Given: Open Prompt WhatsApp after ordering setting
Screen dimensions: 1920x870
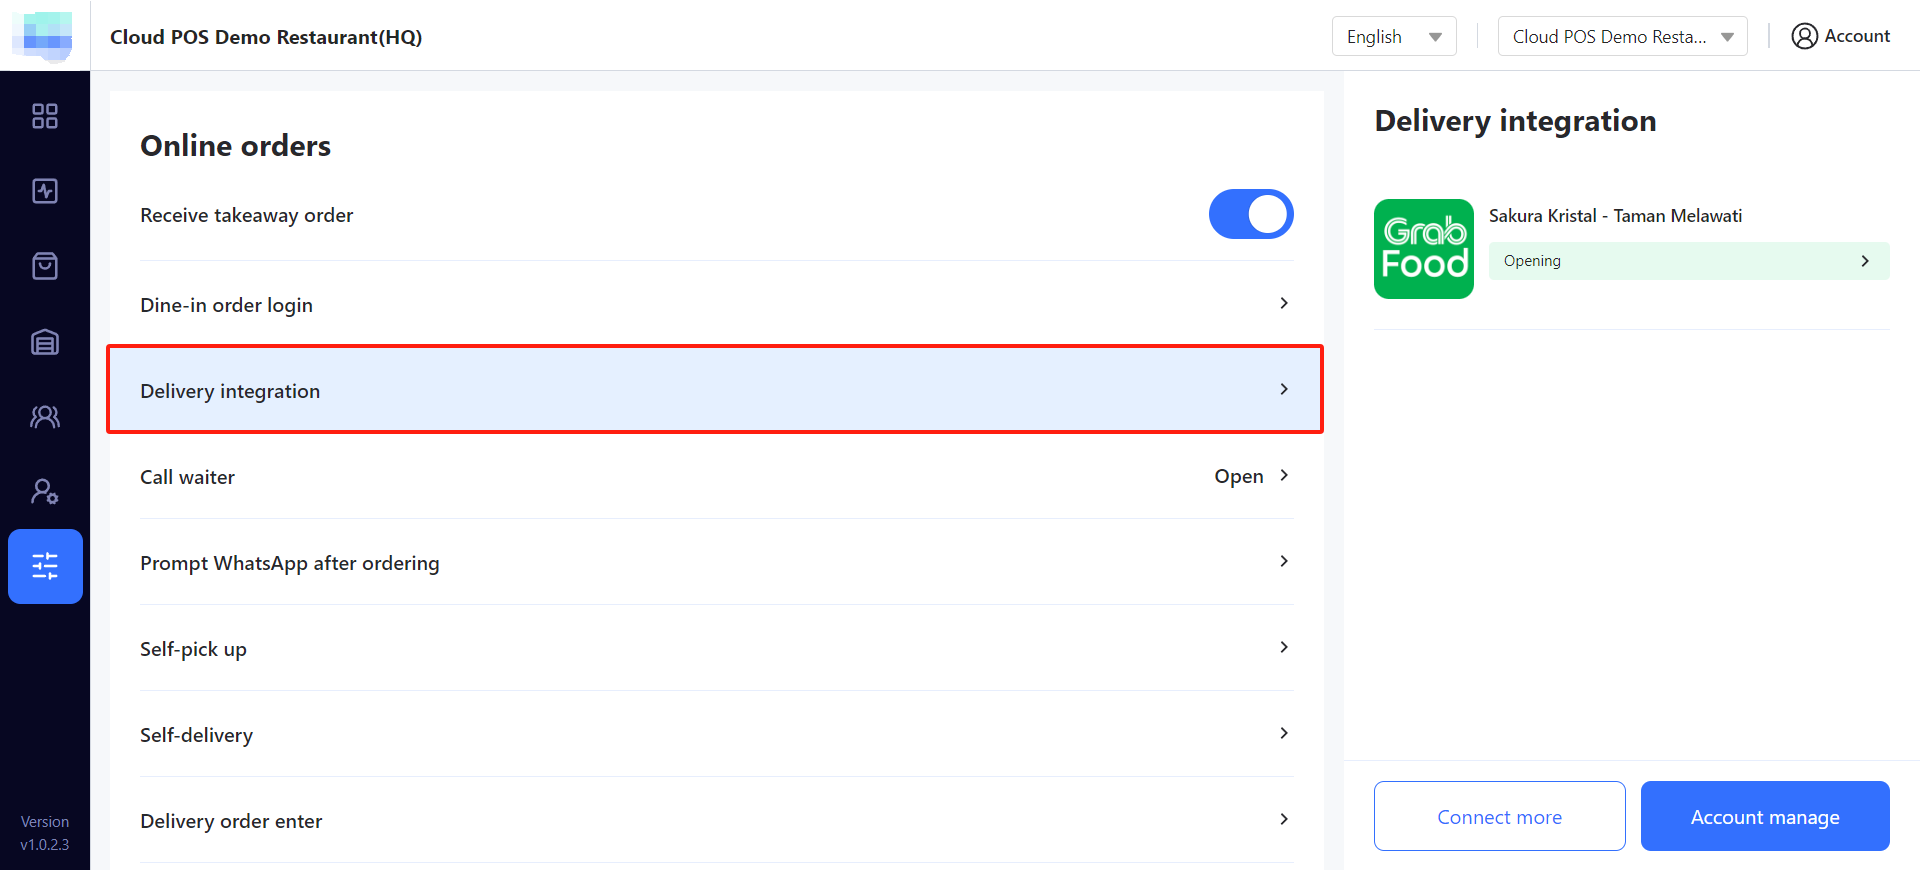Looking at the screenshot, I should point(715,563).
